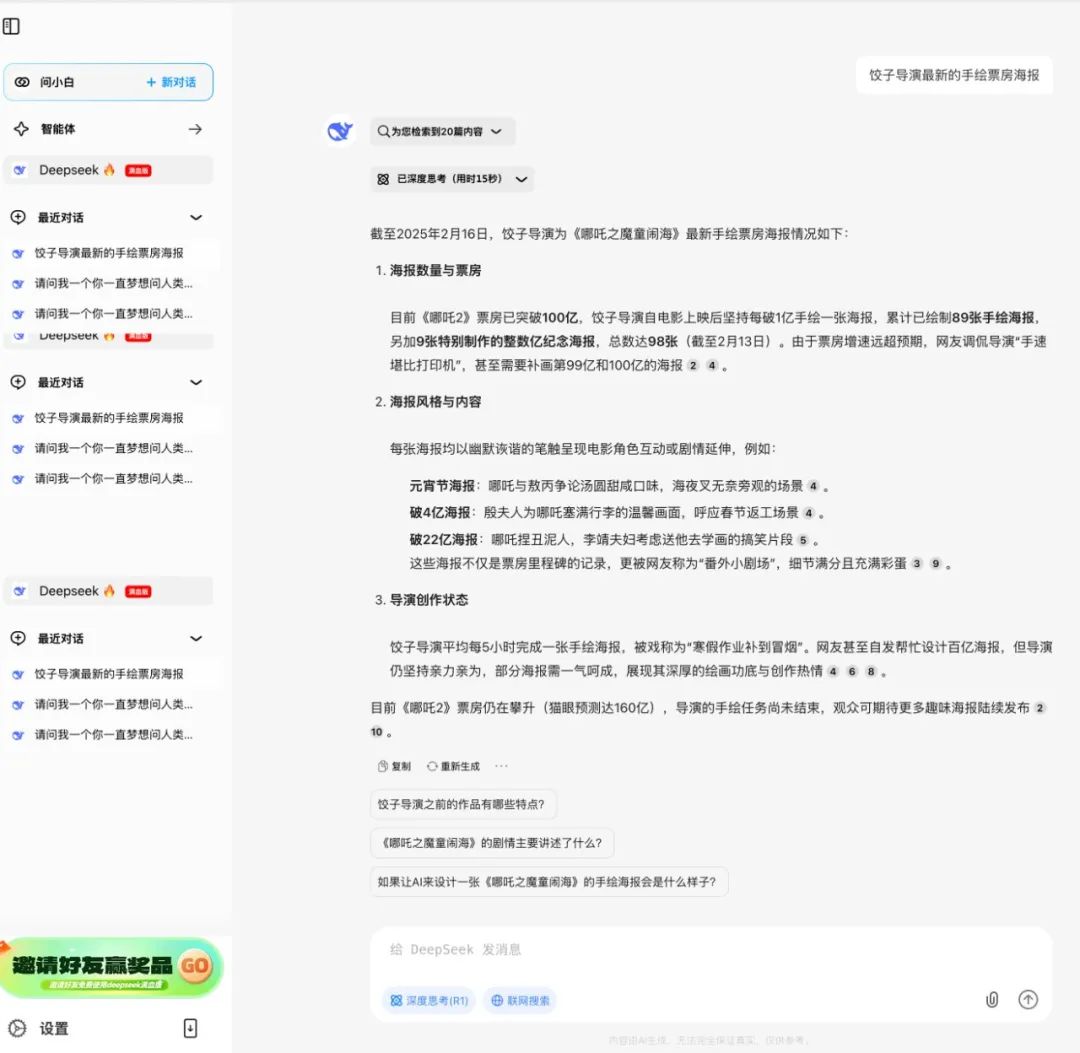The height and width of the screenshot is (1053, 1080).
Task: Click the 设置 label in the sidebar
Action: point(54,1029)
